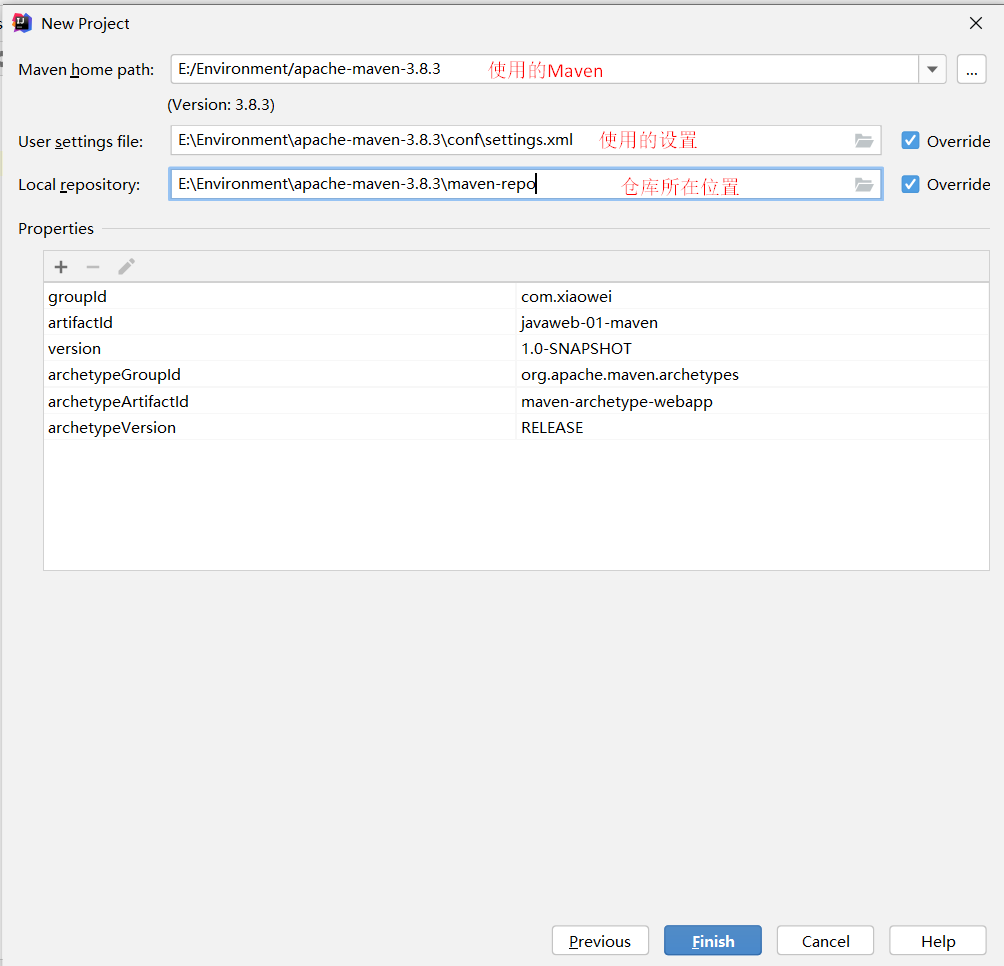Close the New Project dialog
Image resolution: width=1004 pixels, height=966 pixels.
[976, 23]
